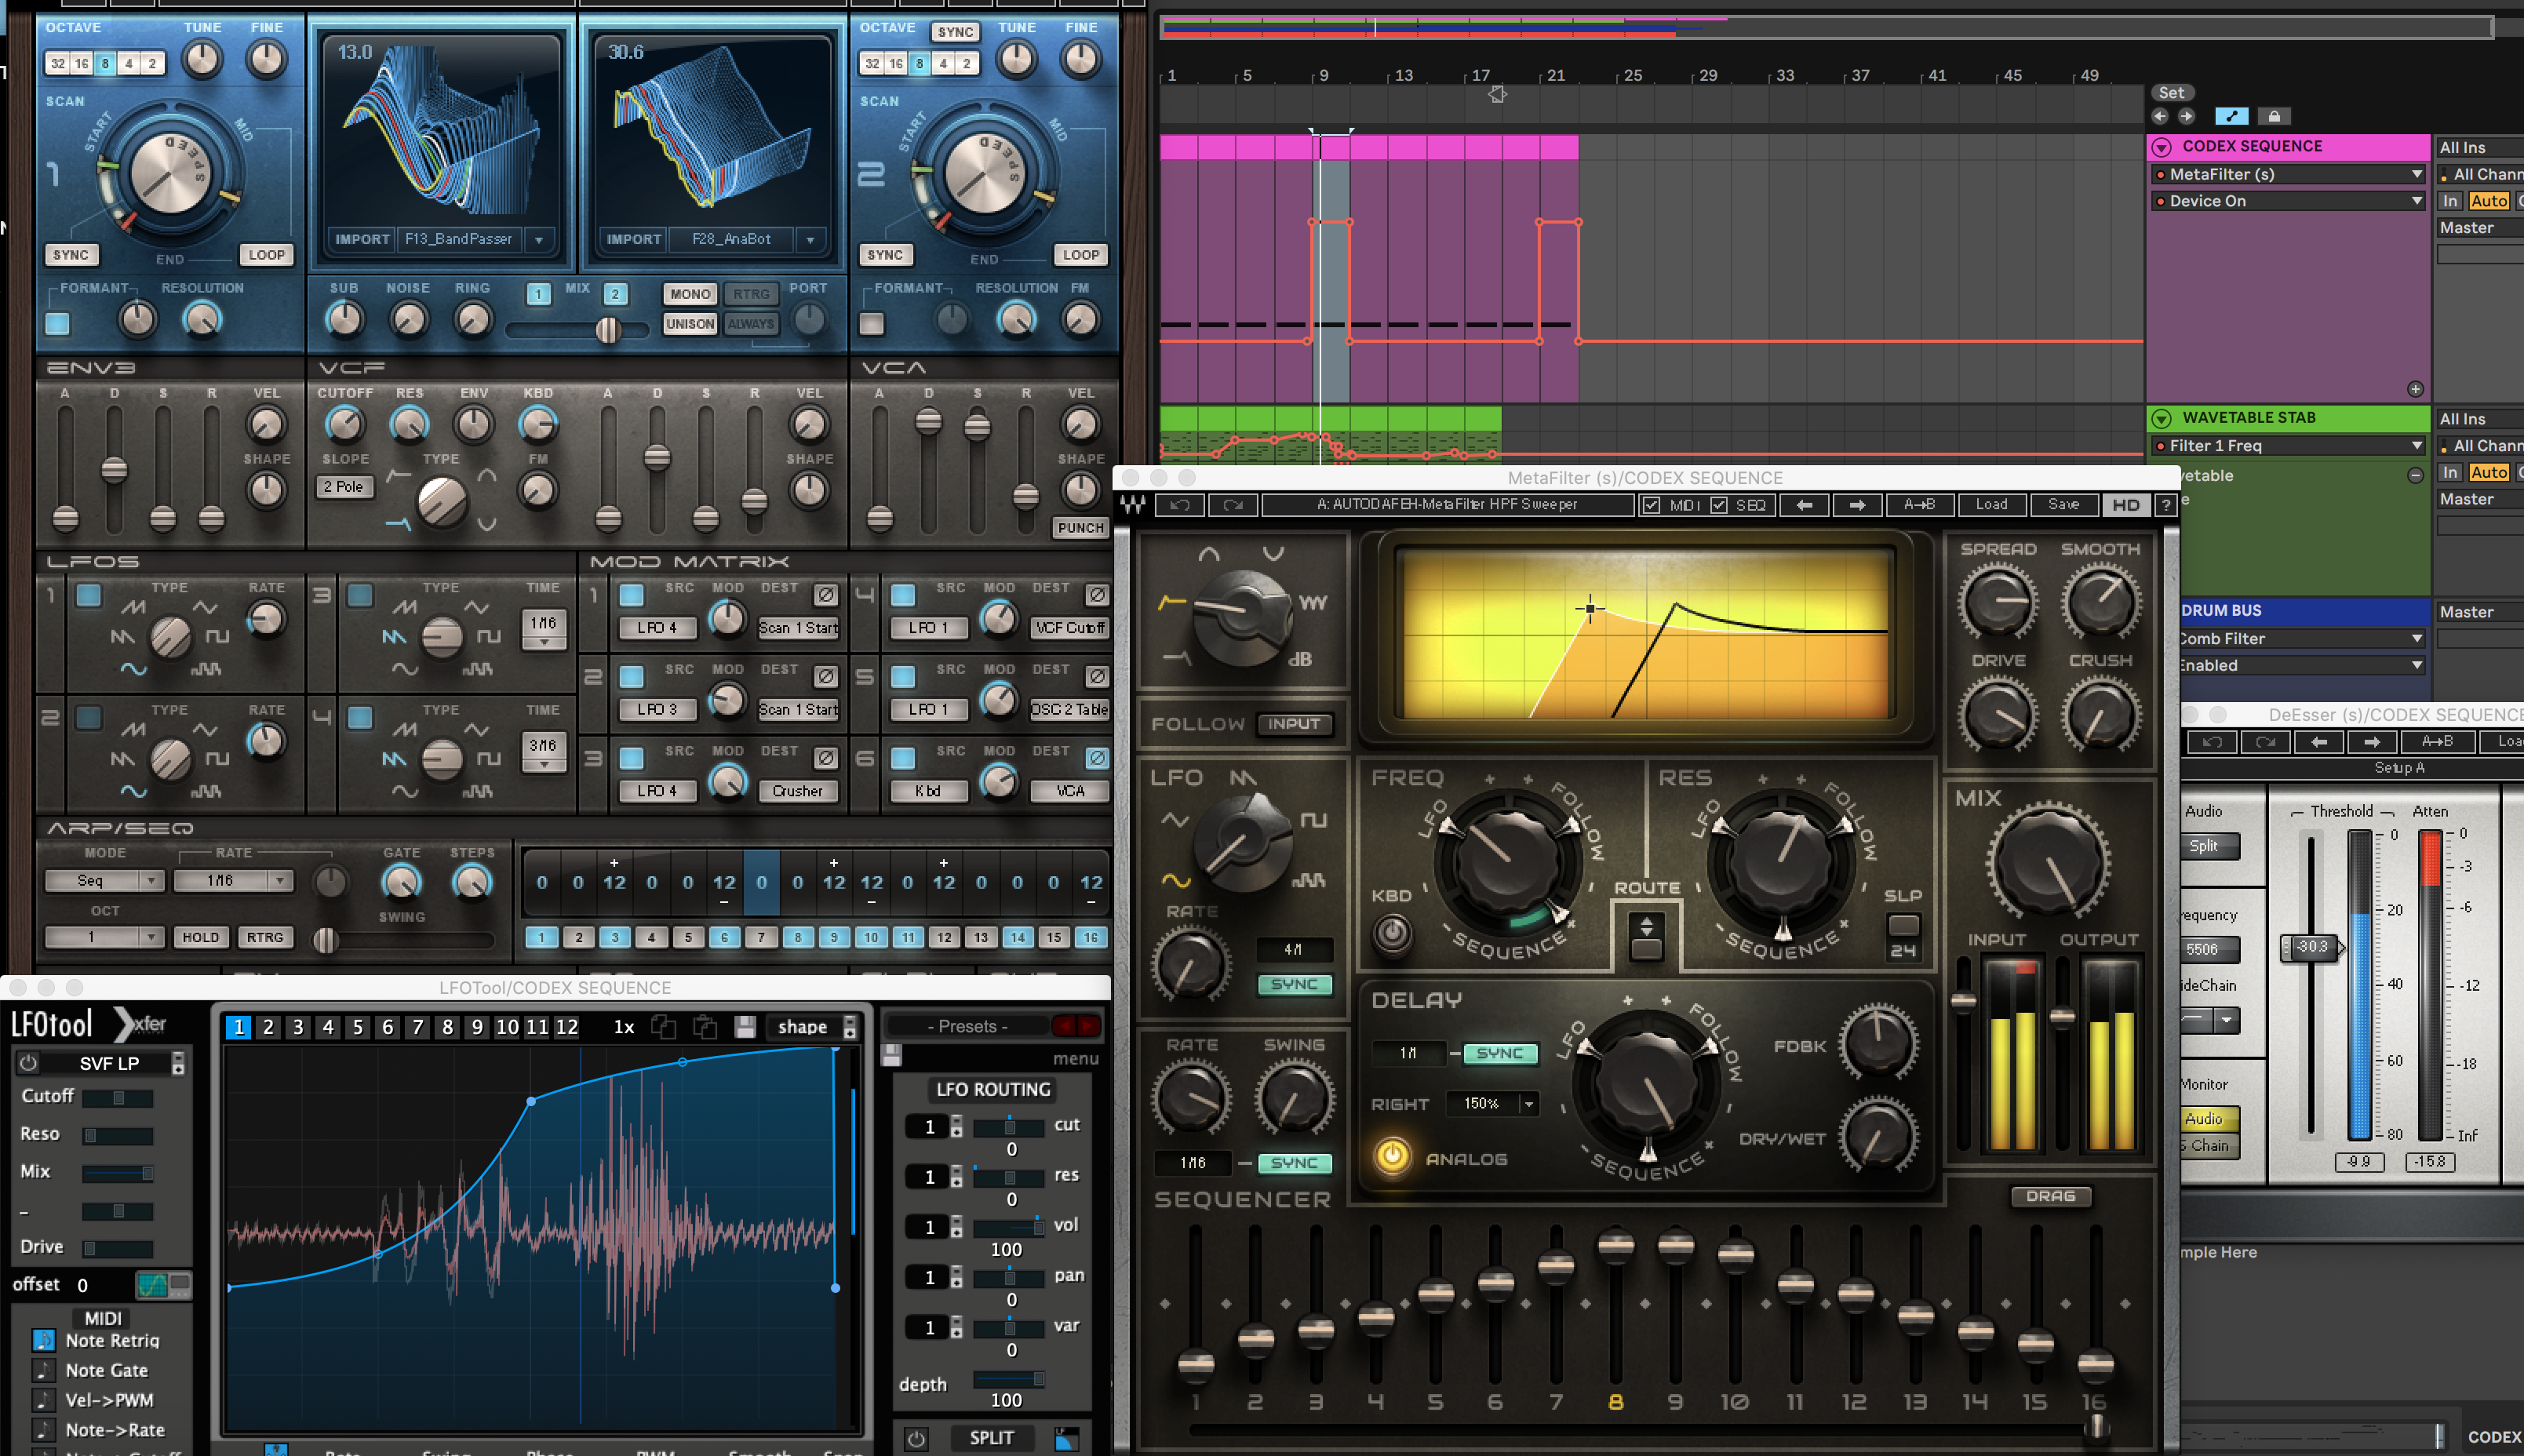
Task: Open arp MODE Seq dropdown in Codex
Action: (104, 880)
